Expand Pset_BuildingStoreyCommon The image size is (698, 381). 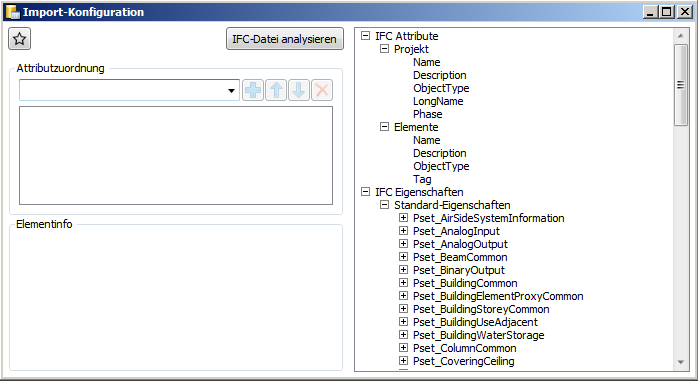[403, 308]
